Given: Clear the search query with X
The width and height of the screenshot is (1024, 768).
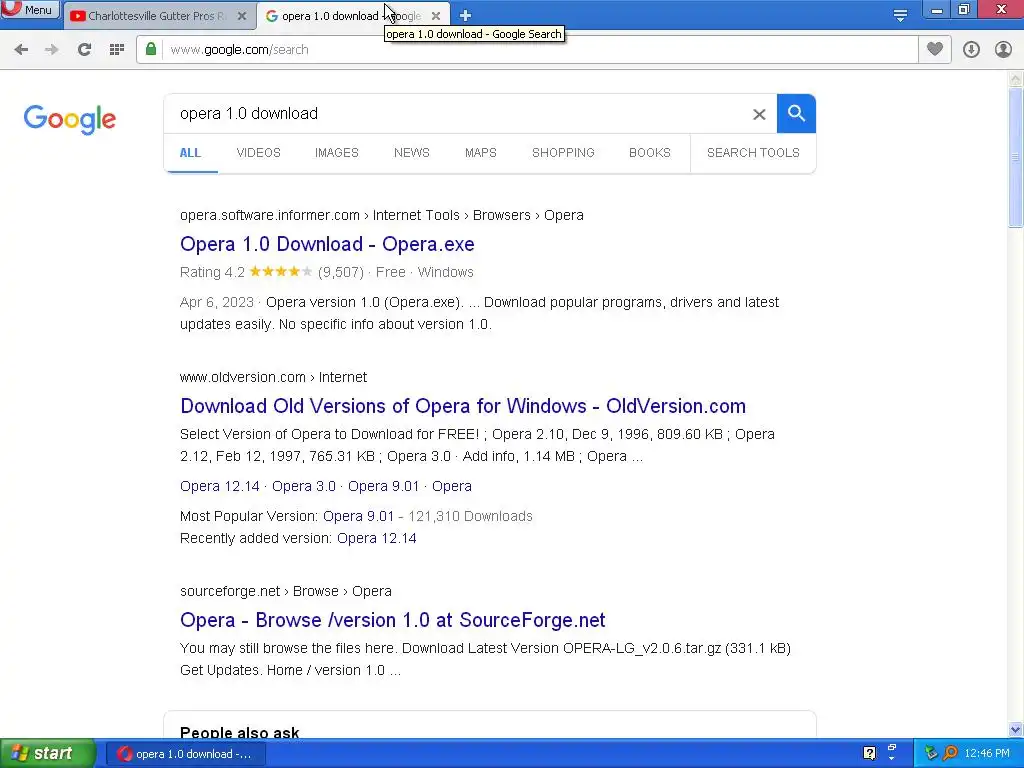Looking at the screenshot, I should [x=759, y=114].
